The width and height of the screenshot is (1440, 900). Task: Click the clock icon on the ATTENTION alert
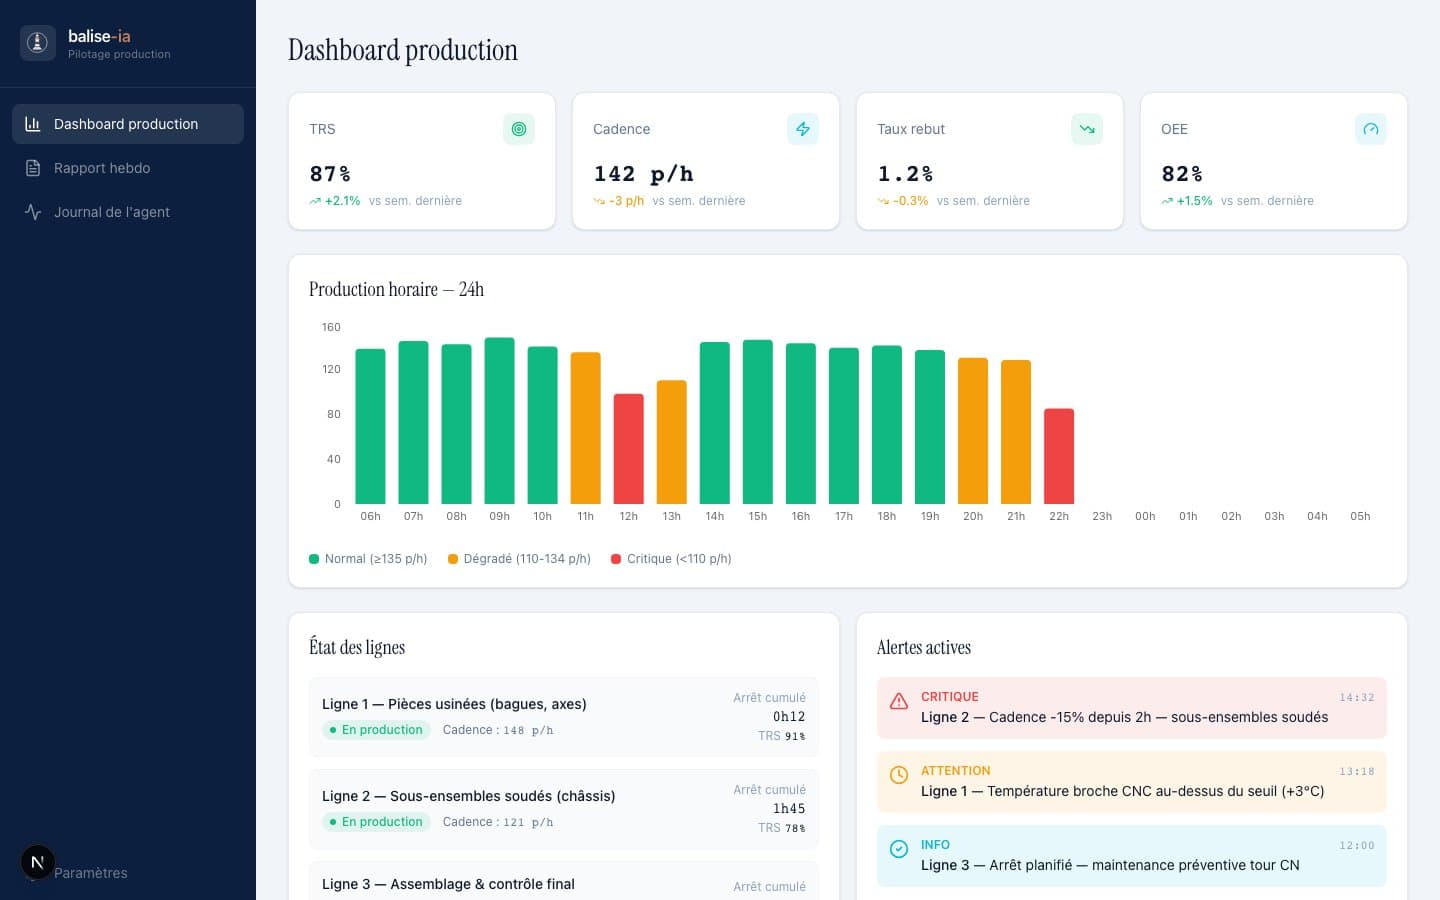pos(899,775)
